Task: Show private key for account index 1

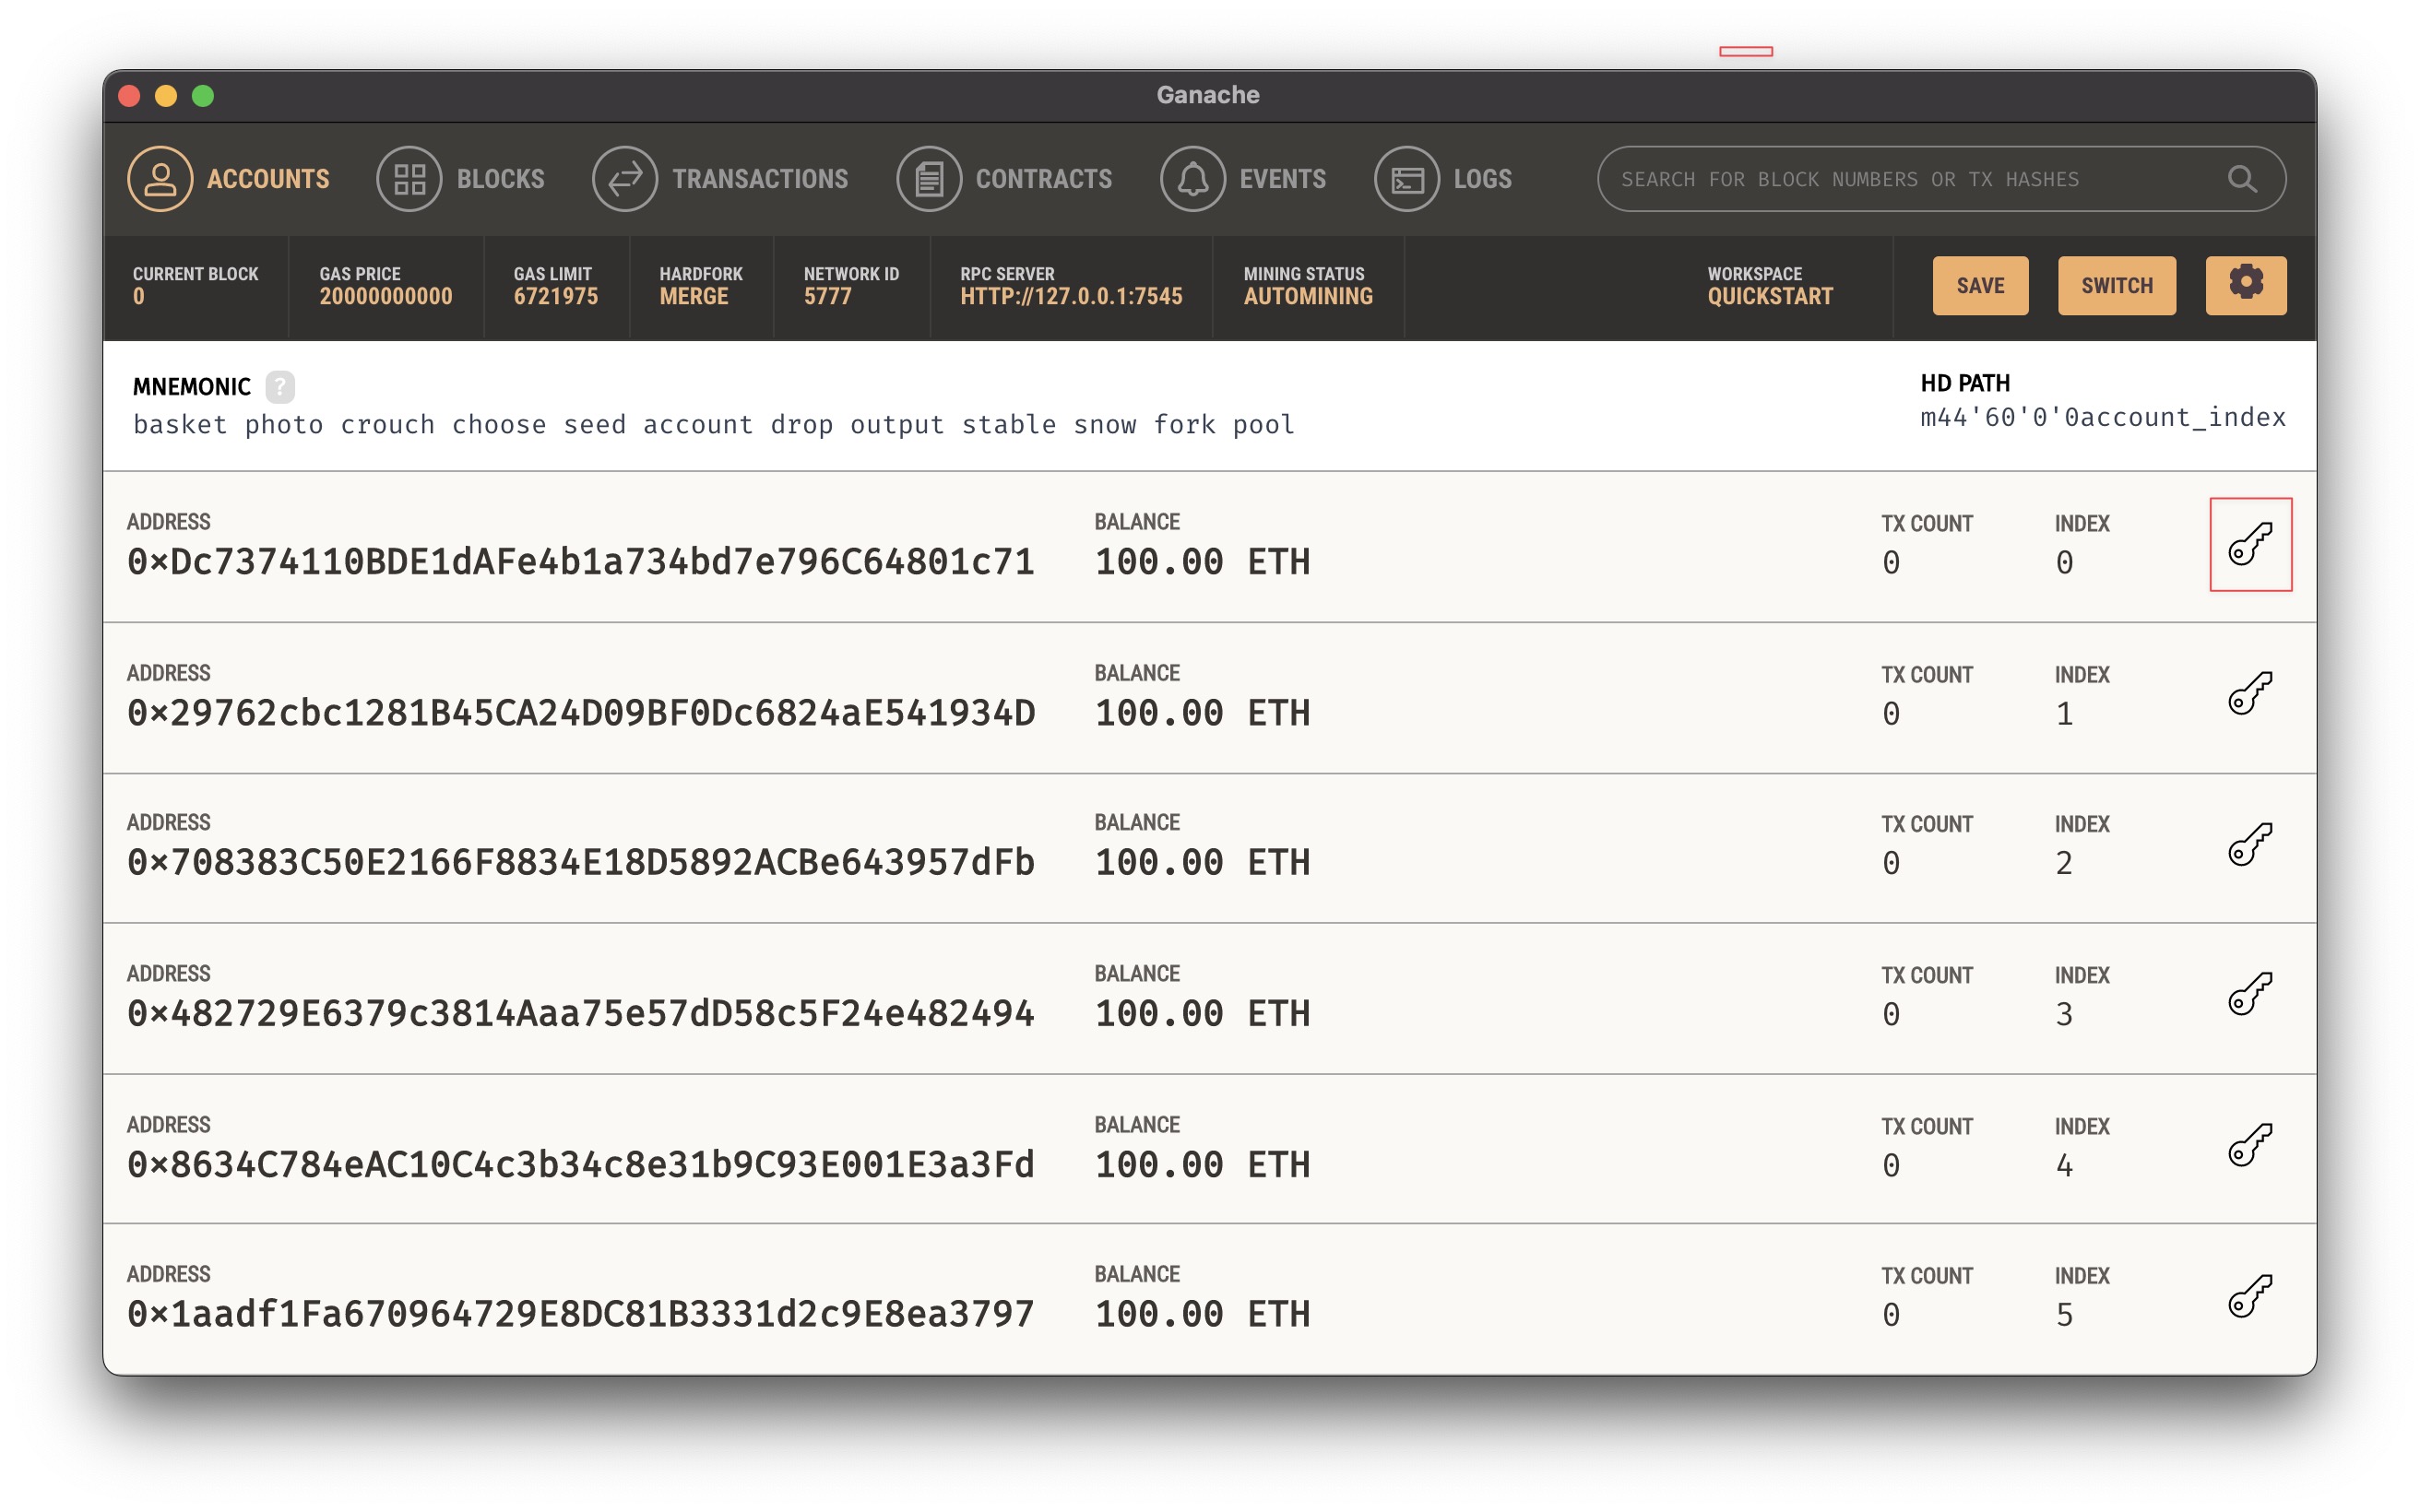Action: pyautogui.click(x=2250, y=693)
